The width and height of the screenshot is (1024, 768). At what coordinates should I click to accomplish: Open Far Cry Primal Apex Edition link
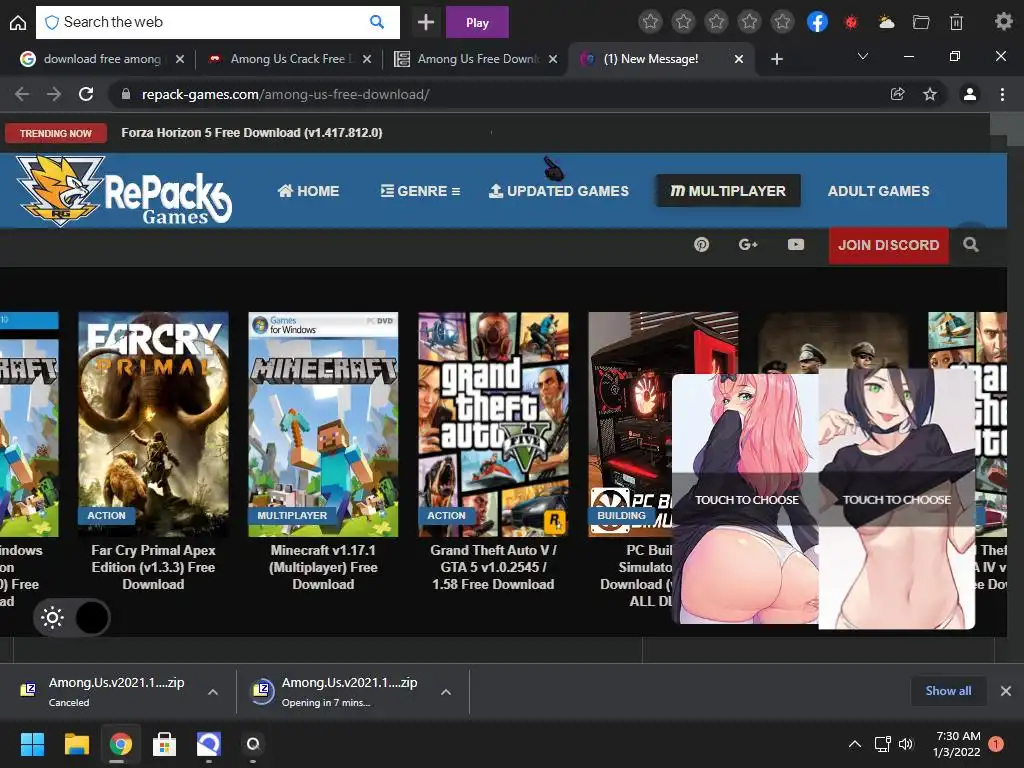click(153, 567)
